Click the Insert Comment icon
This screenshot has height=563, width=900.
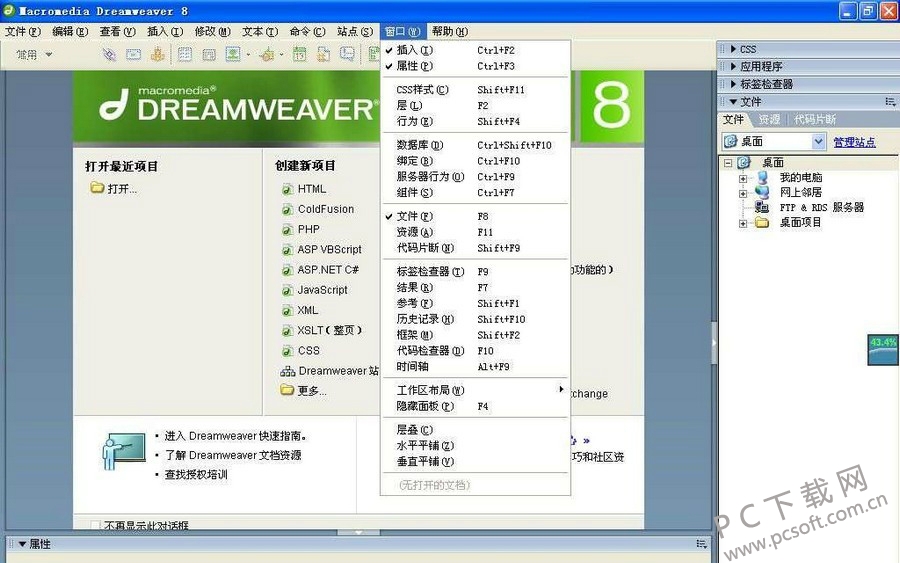click(347, 55)
